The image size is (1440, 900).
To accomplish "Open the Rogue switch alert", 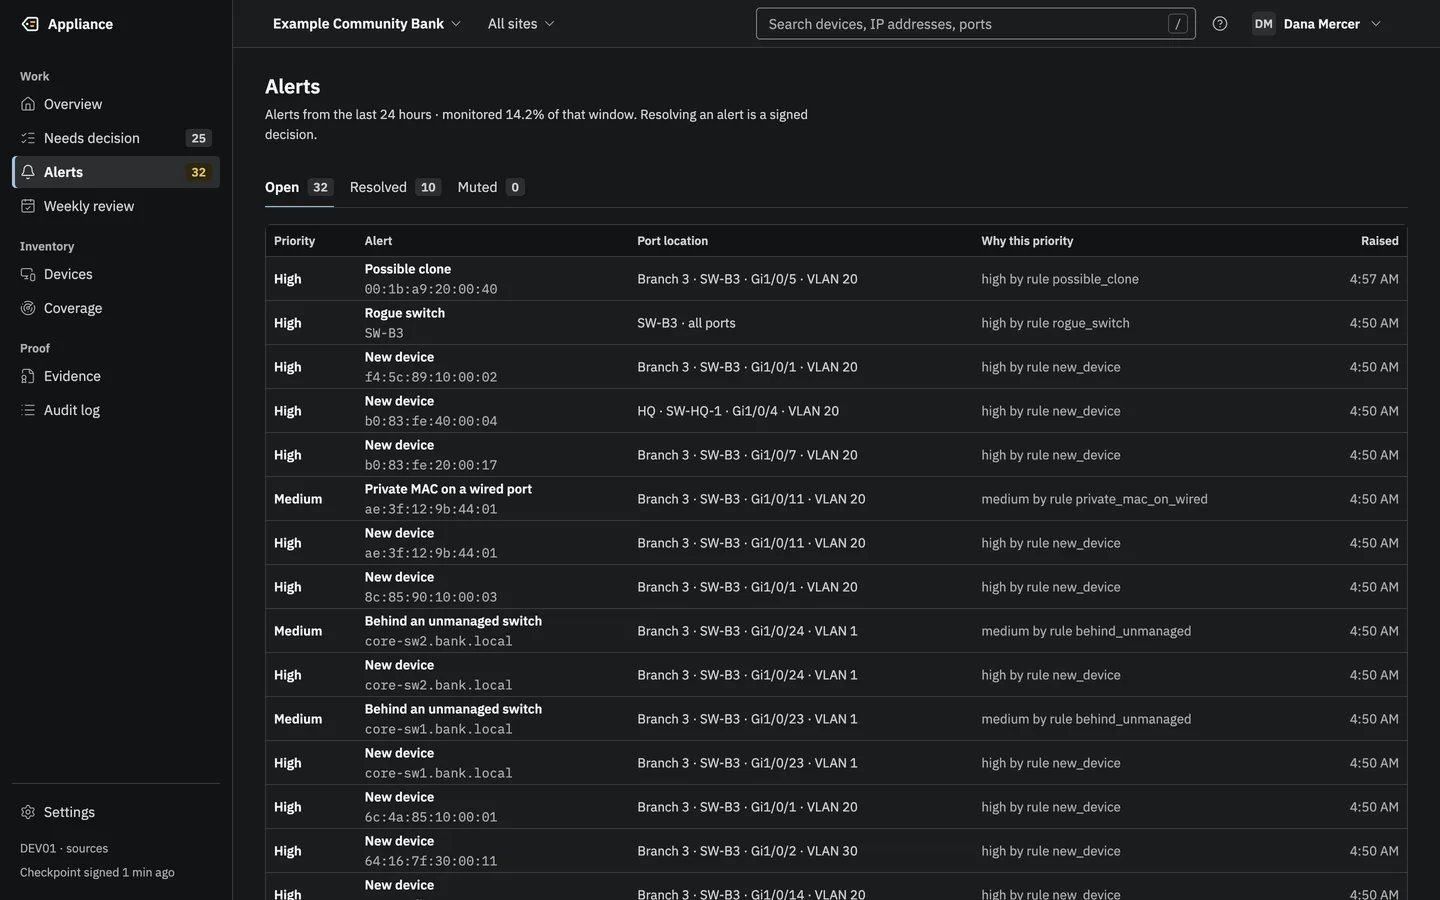I will click(x=836, y=323).
